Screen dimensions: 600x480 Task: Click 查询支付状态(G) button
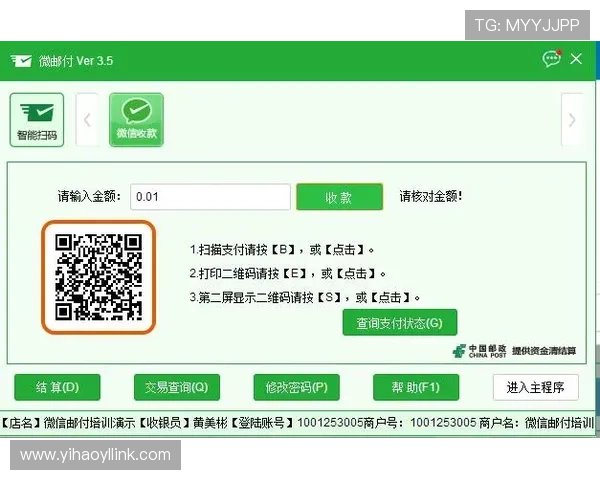[399, 323]
